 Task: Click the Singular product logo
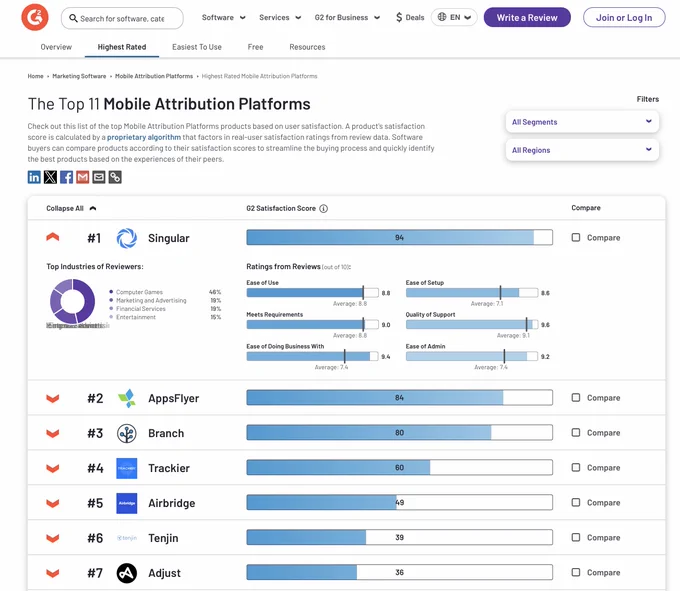127,238
